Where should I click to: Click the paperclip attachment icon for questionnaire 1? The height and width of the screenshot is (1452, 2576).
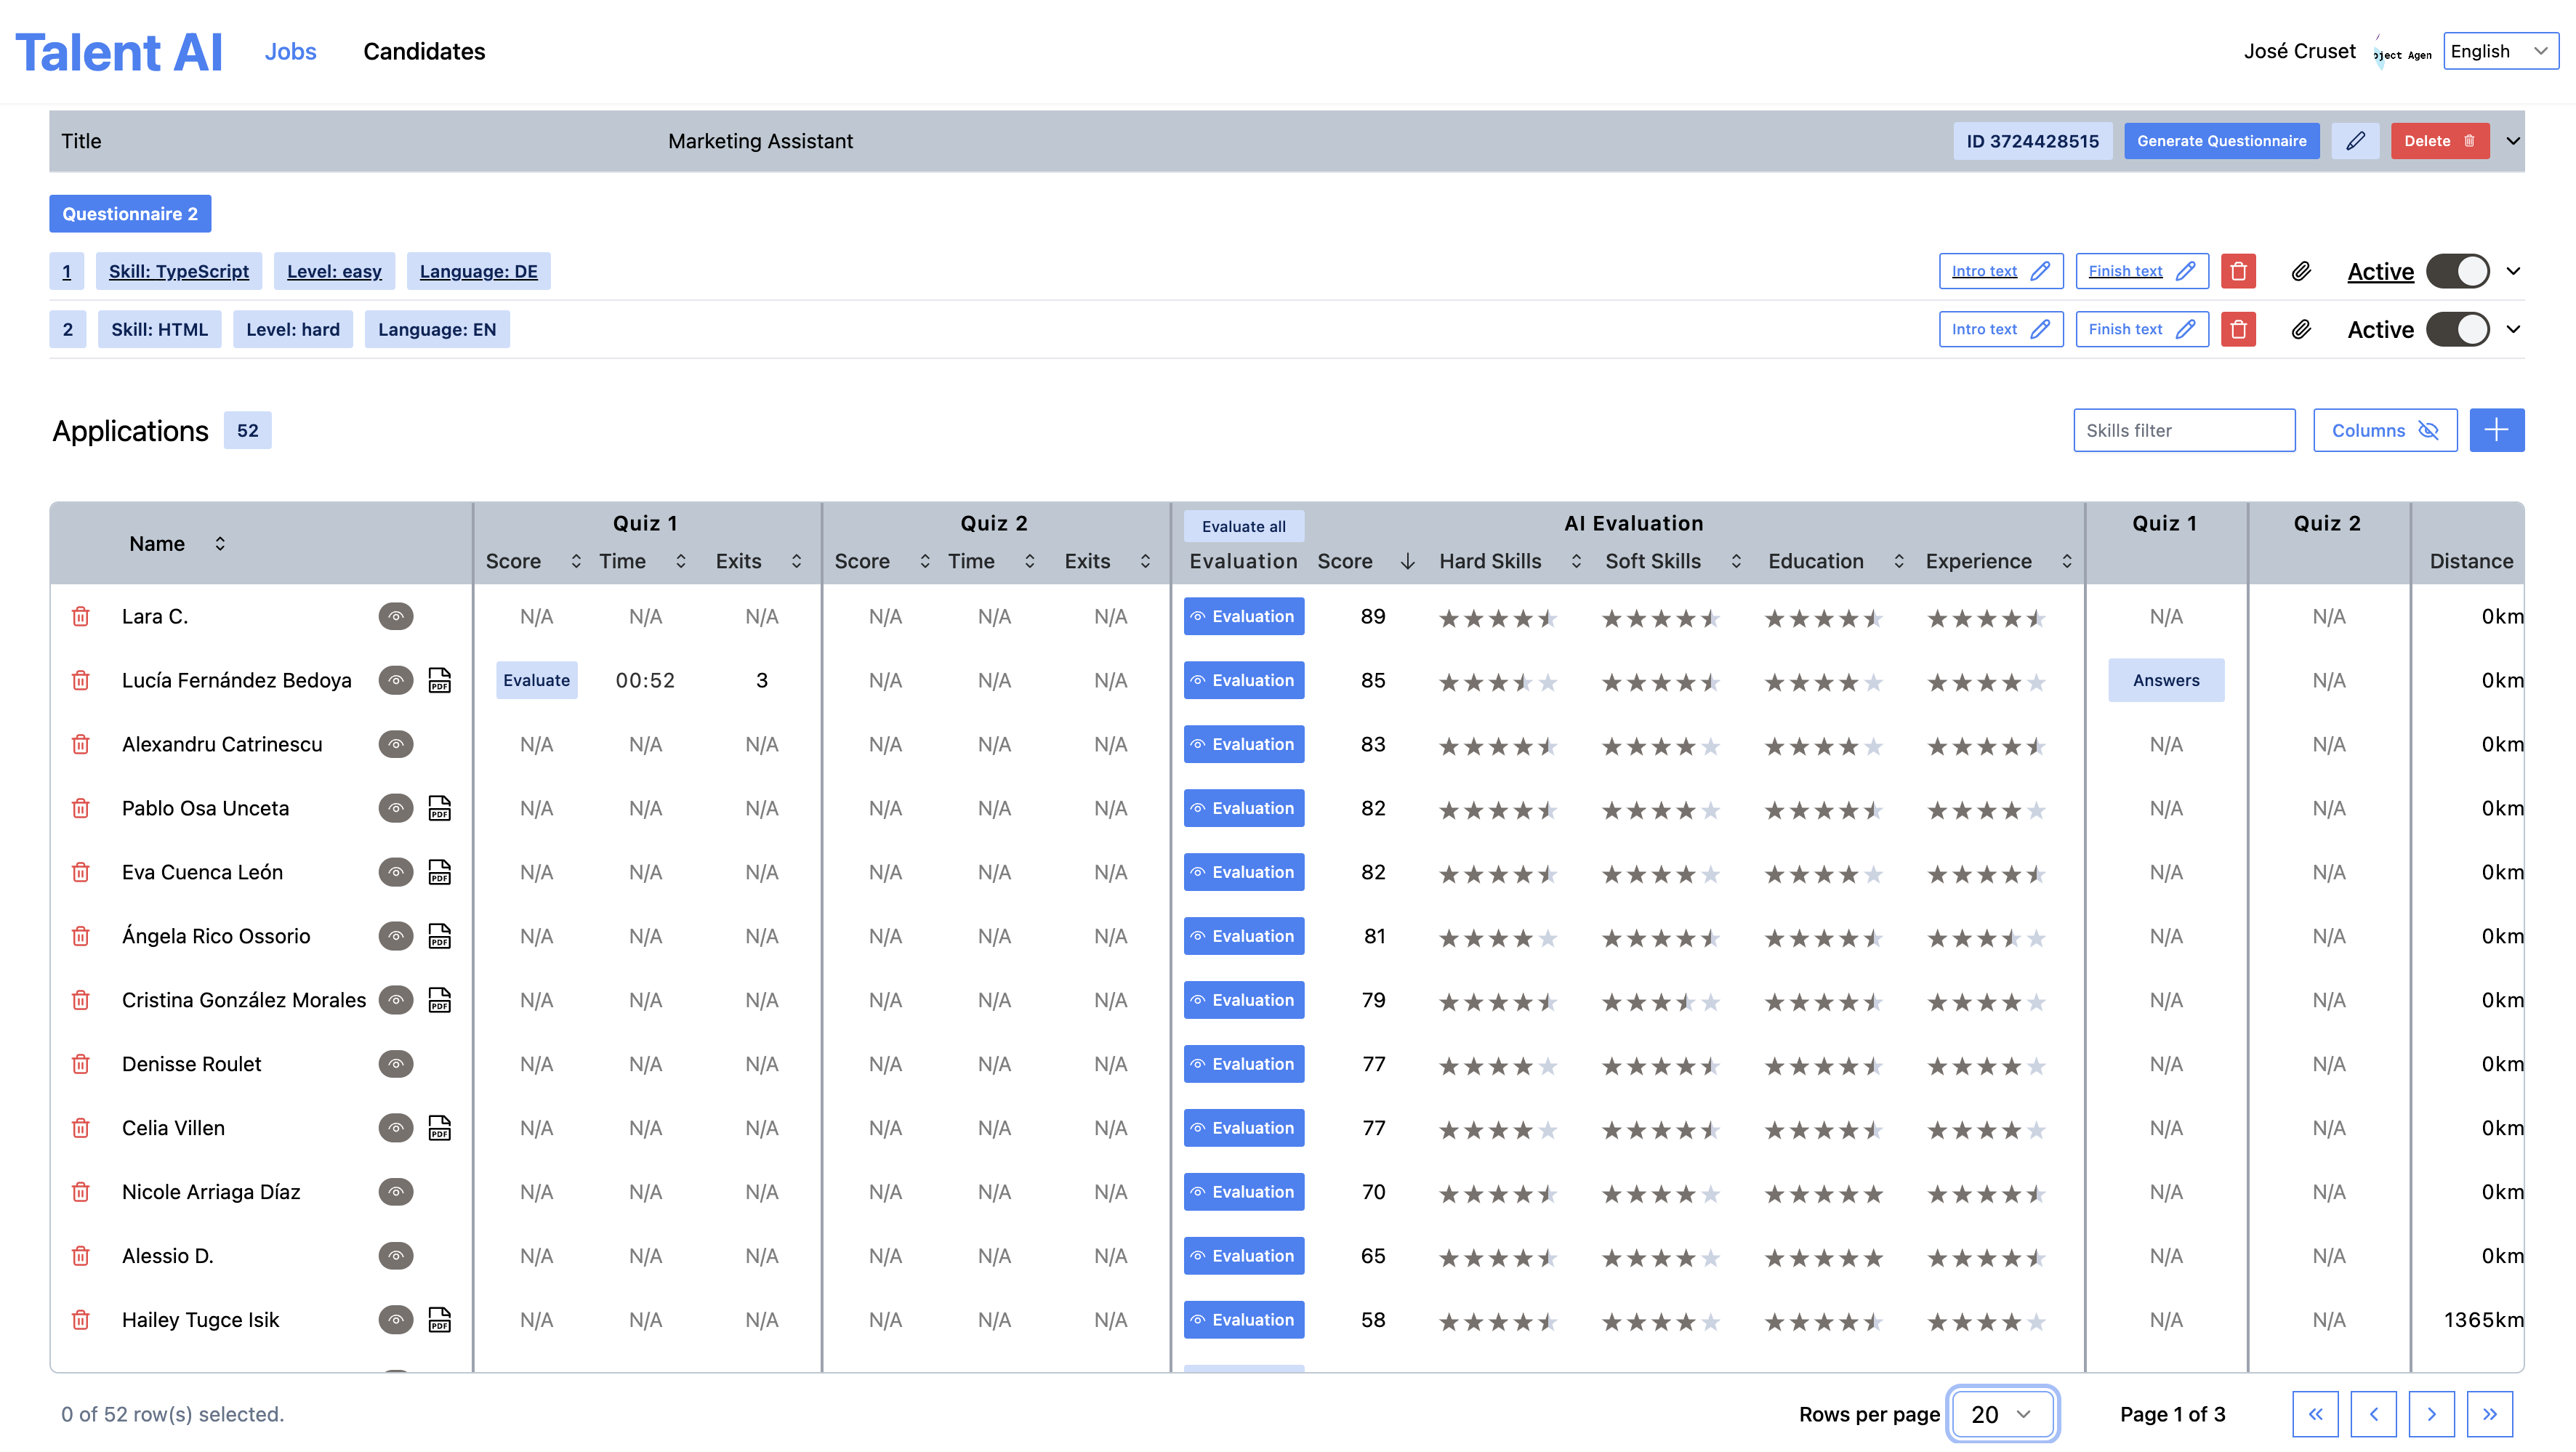pyautogui.click(x=2301, y=271)
